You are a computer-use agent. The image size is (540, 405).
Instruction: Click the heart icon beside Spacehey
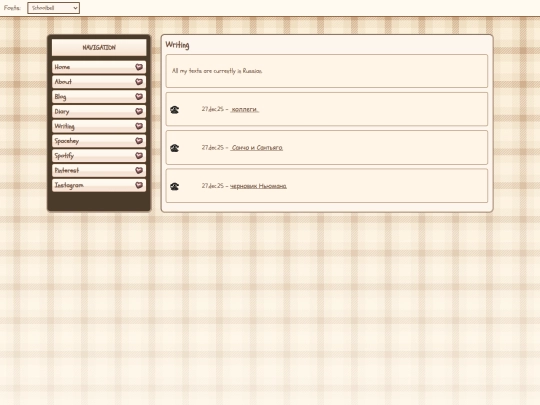(x=139, y=141)
